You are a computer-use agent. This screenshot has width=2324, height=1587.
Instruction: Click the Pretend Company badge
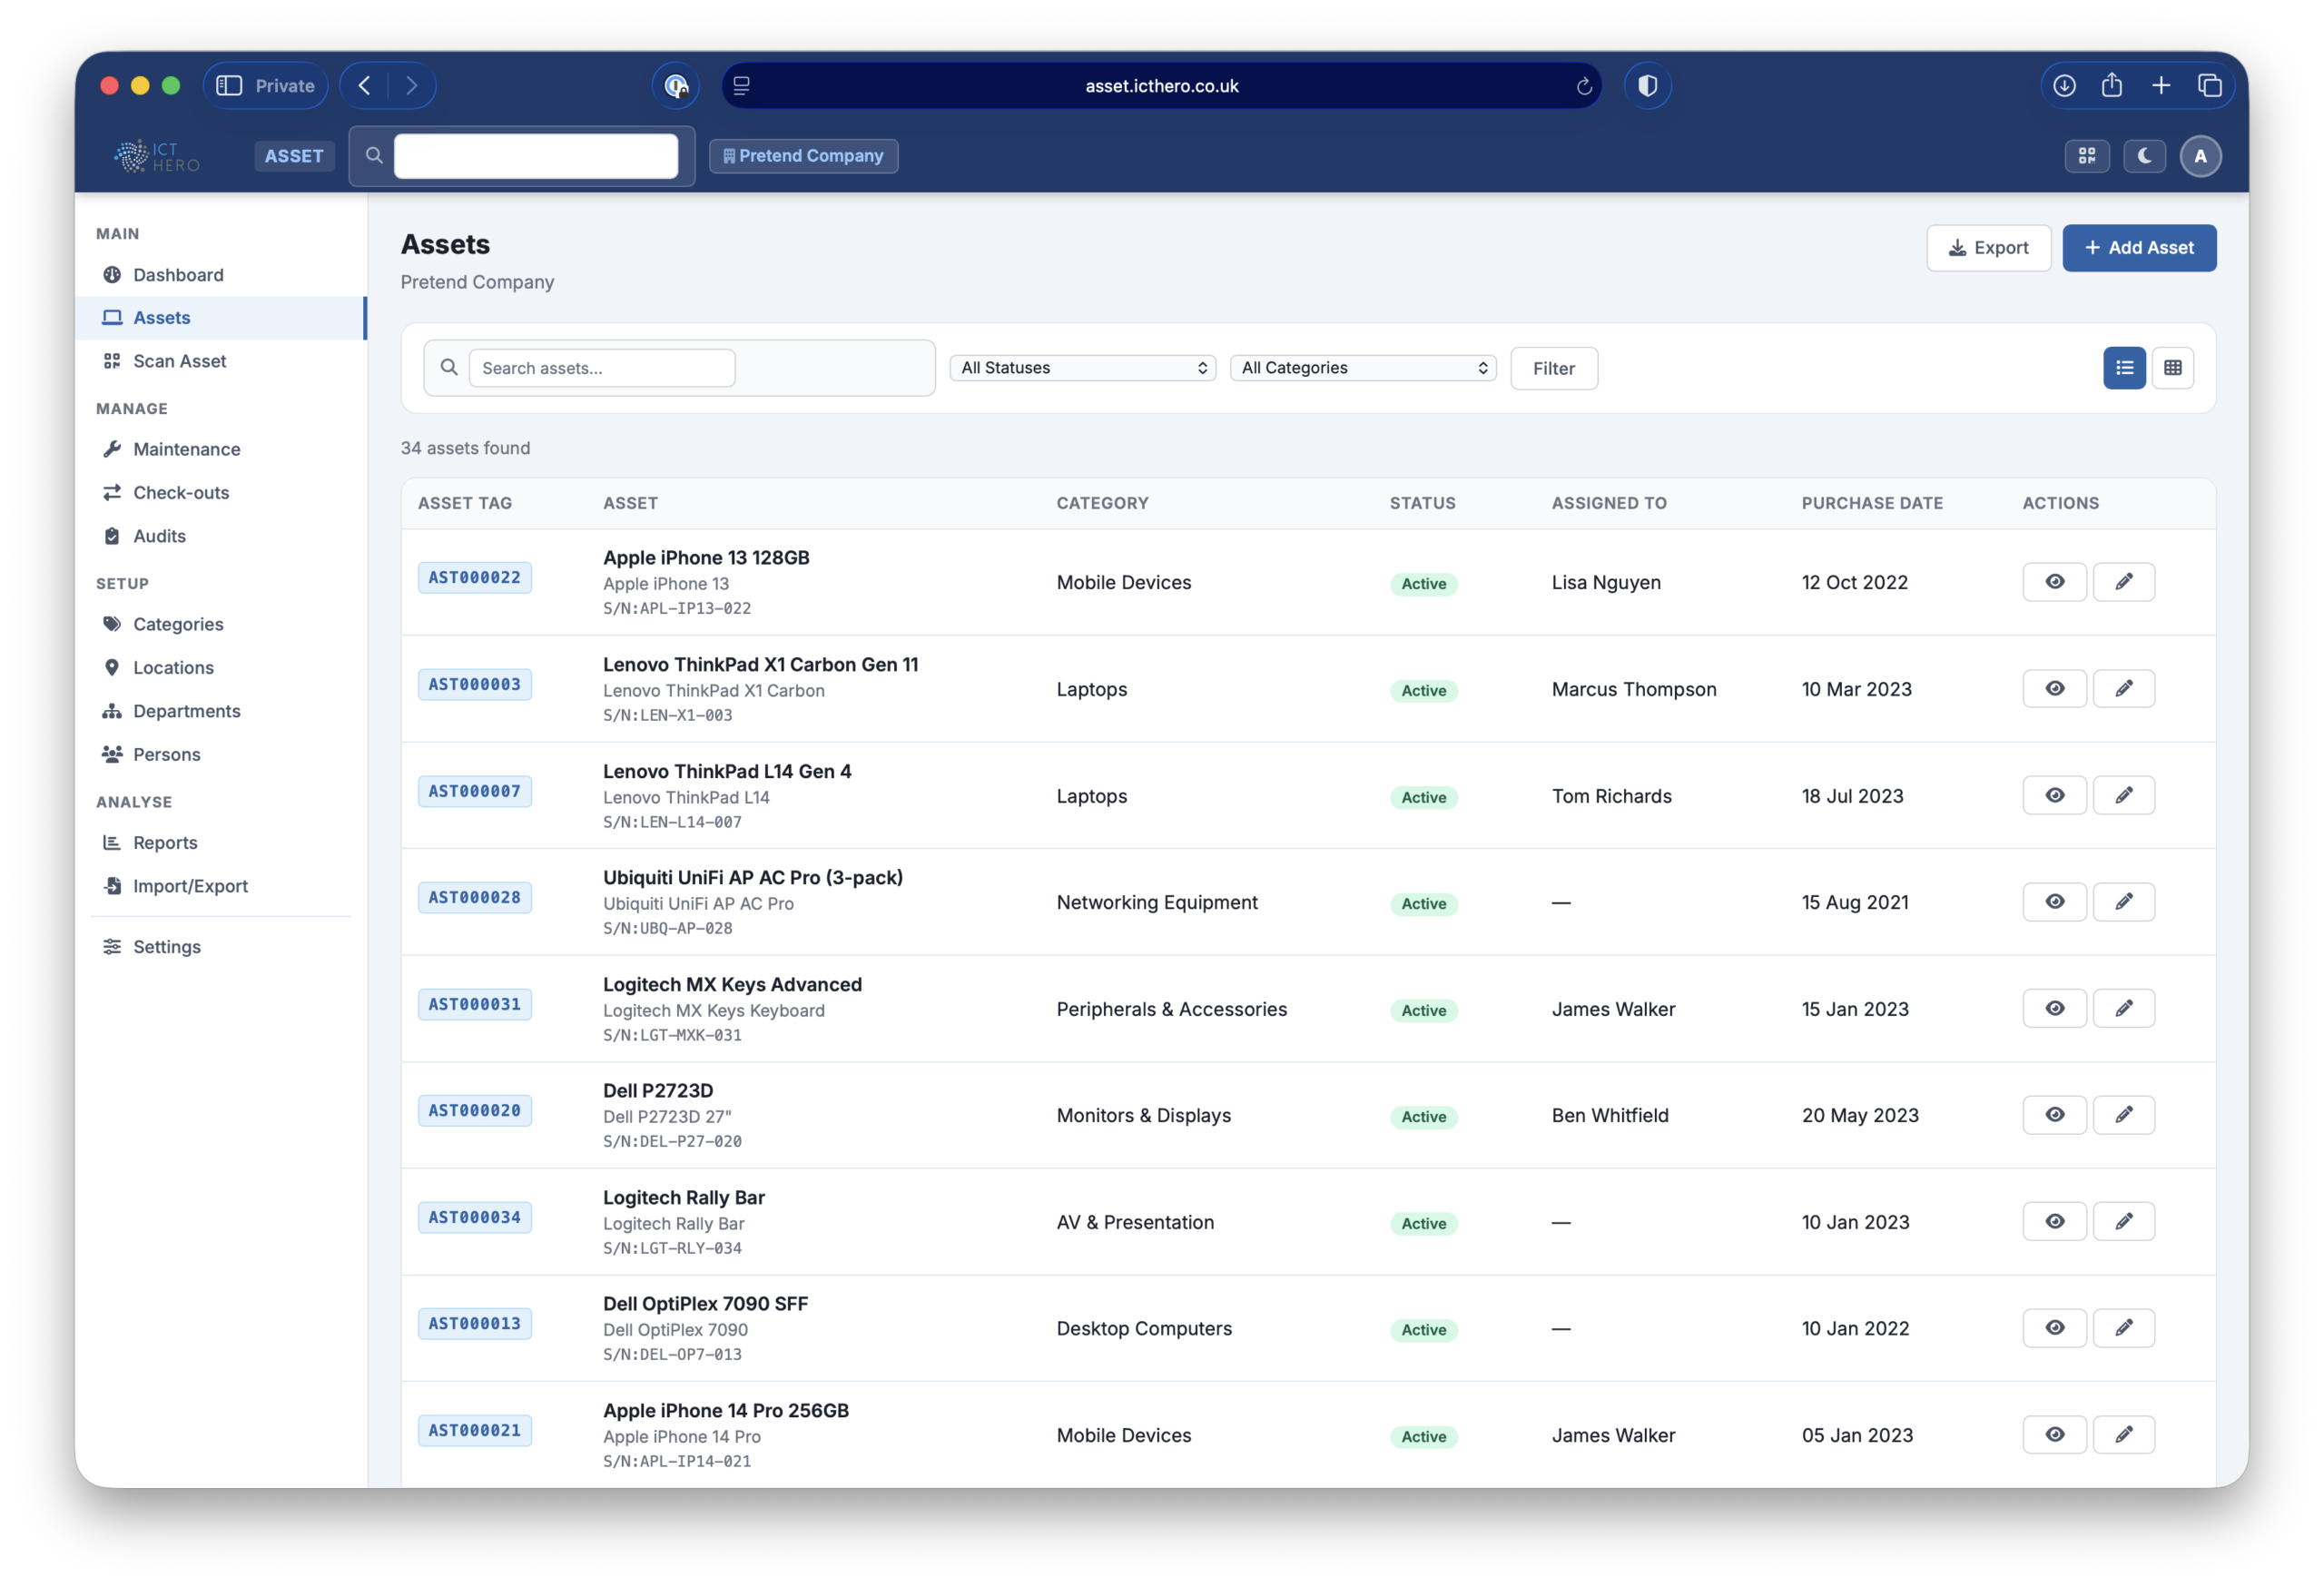coord(803,156)
